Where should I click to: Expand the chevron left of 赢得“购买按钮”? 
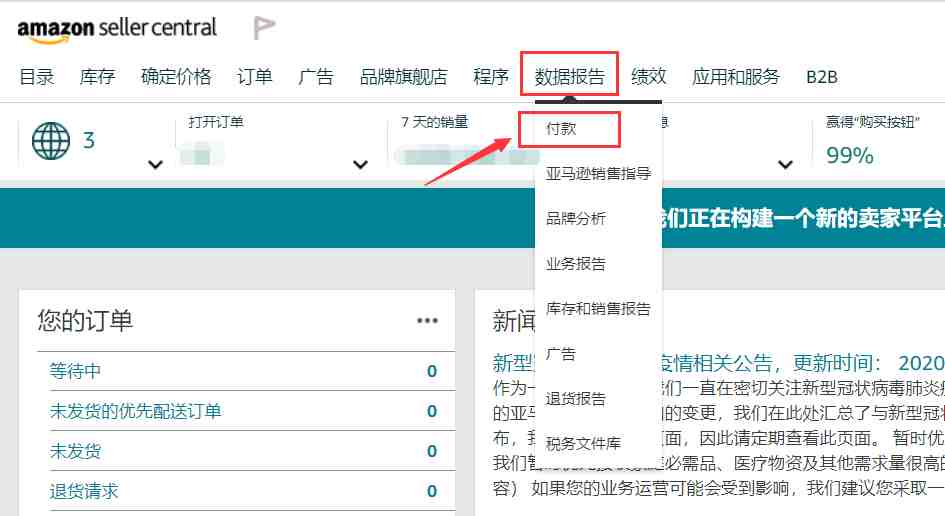click(785, 164)
